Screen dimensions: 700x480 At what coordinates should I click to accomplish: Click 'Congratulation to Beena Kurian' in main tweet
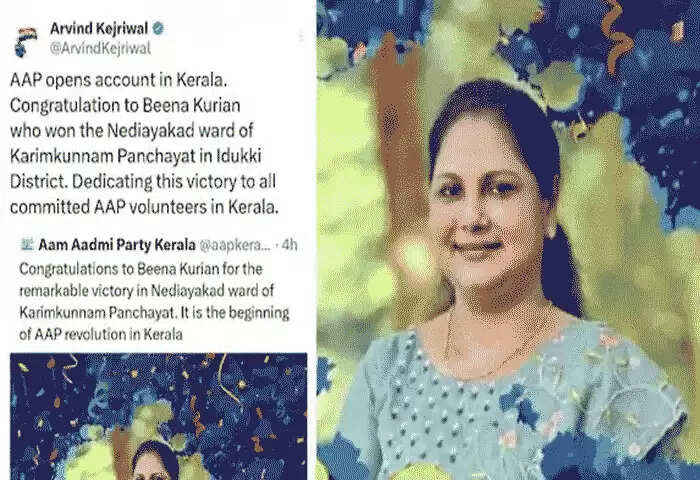coord(125,105)
